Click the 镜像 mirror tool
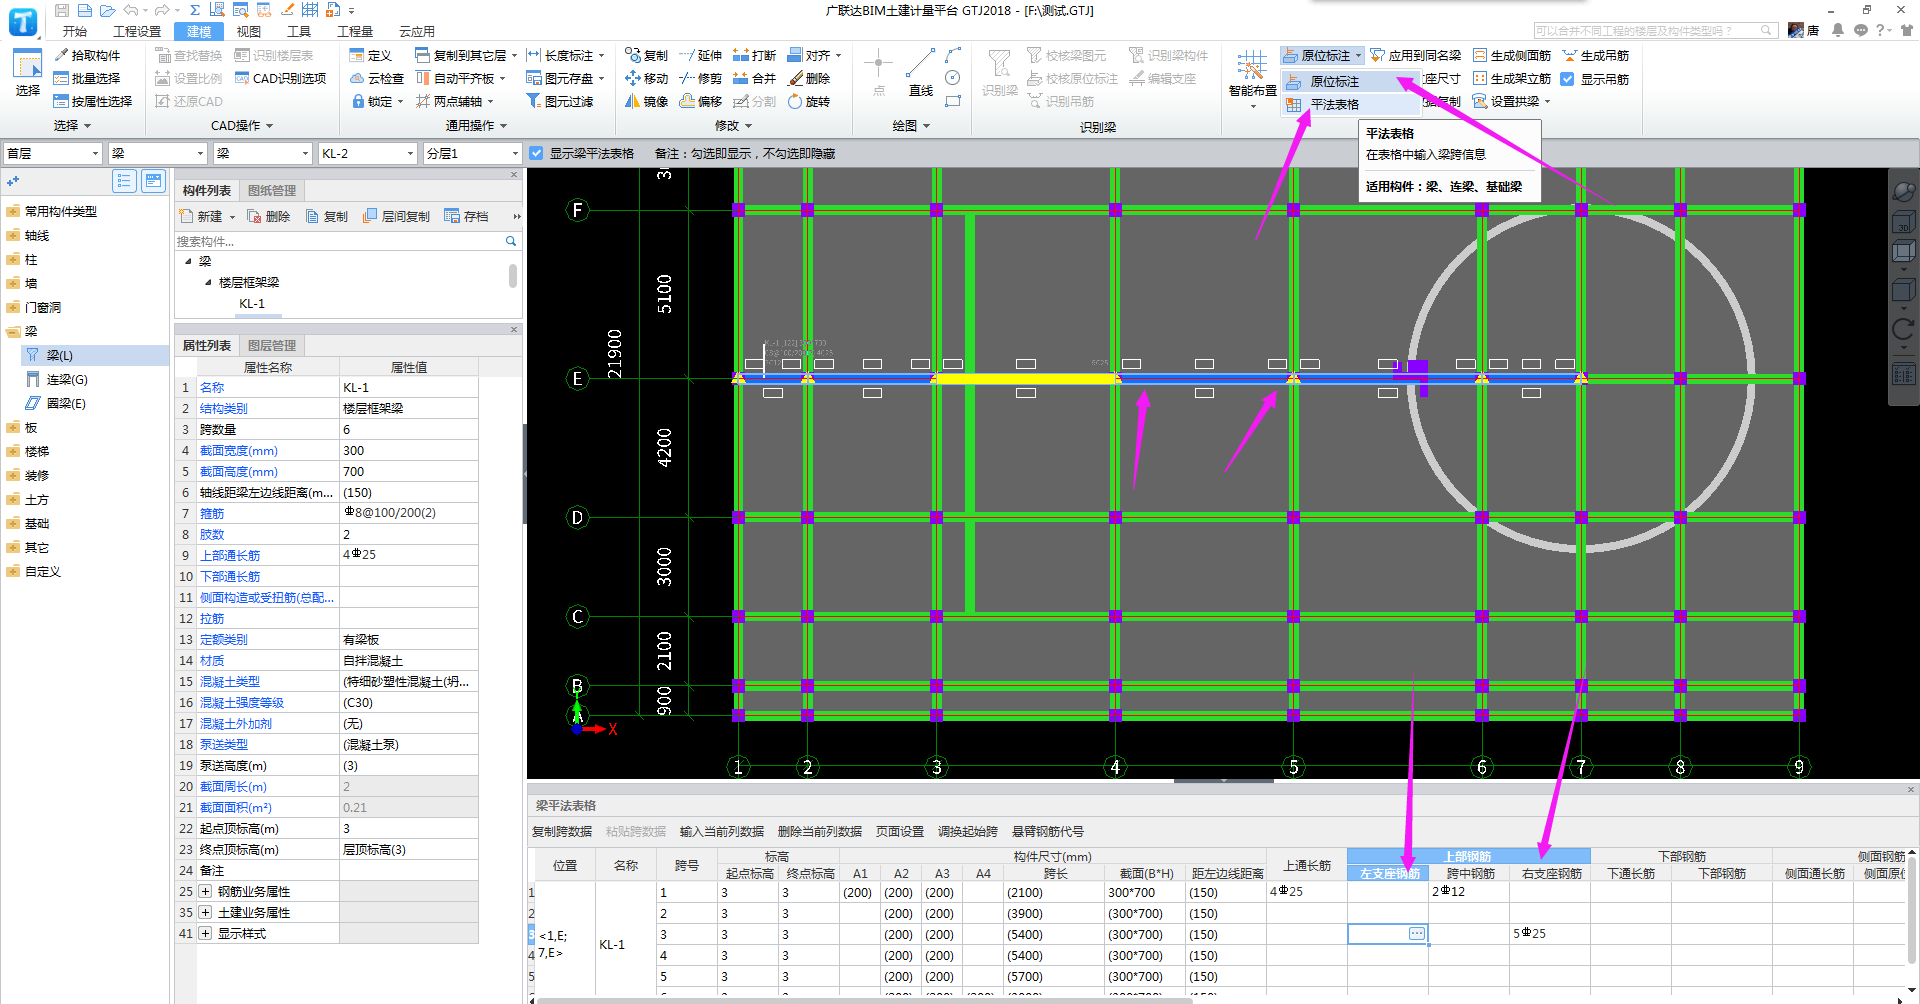The width and height of the screenshot is (1920, 1004). pyautogui.click(x=646, y=101)
